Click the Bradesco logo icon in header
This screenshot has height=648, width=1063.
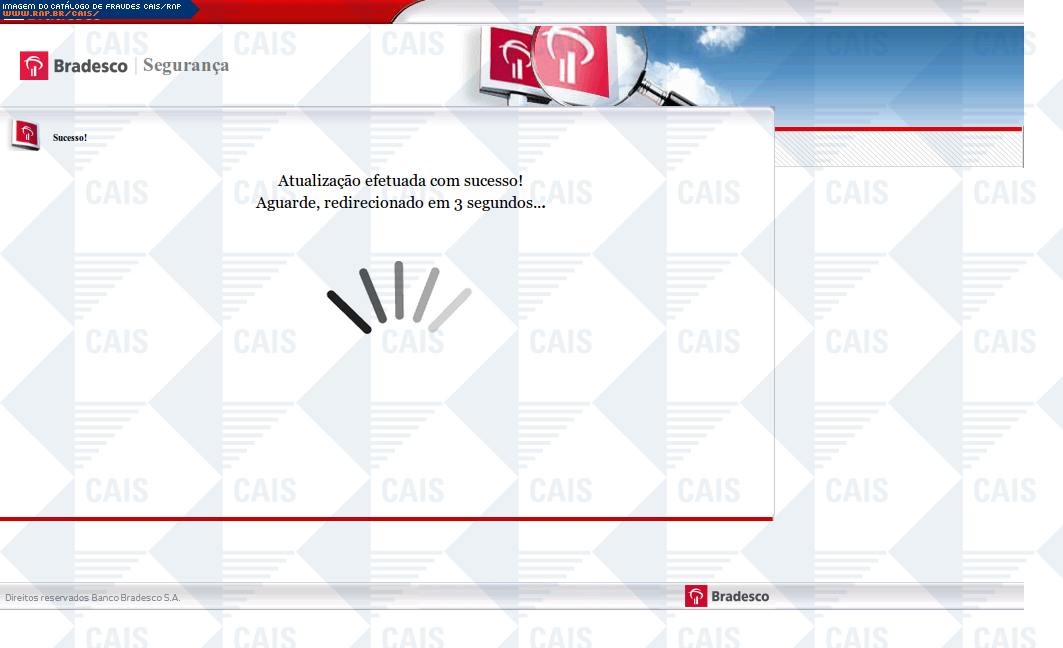(x=33, y=66)
